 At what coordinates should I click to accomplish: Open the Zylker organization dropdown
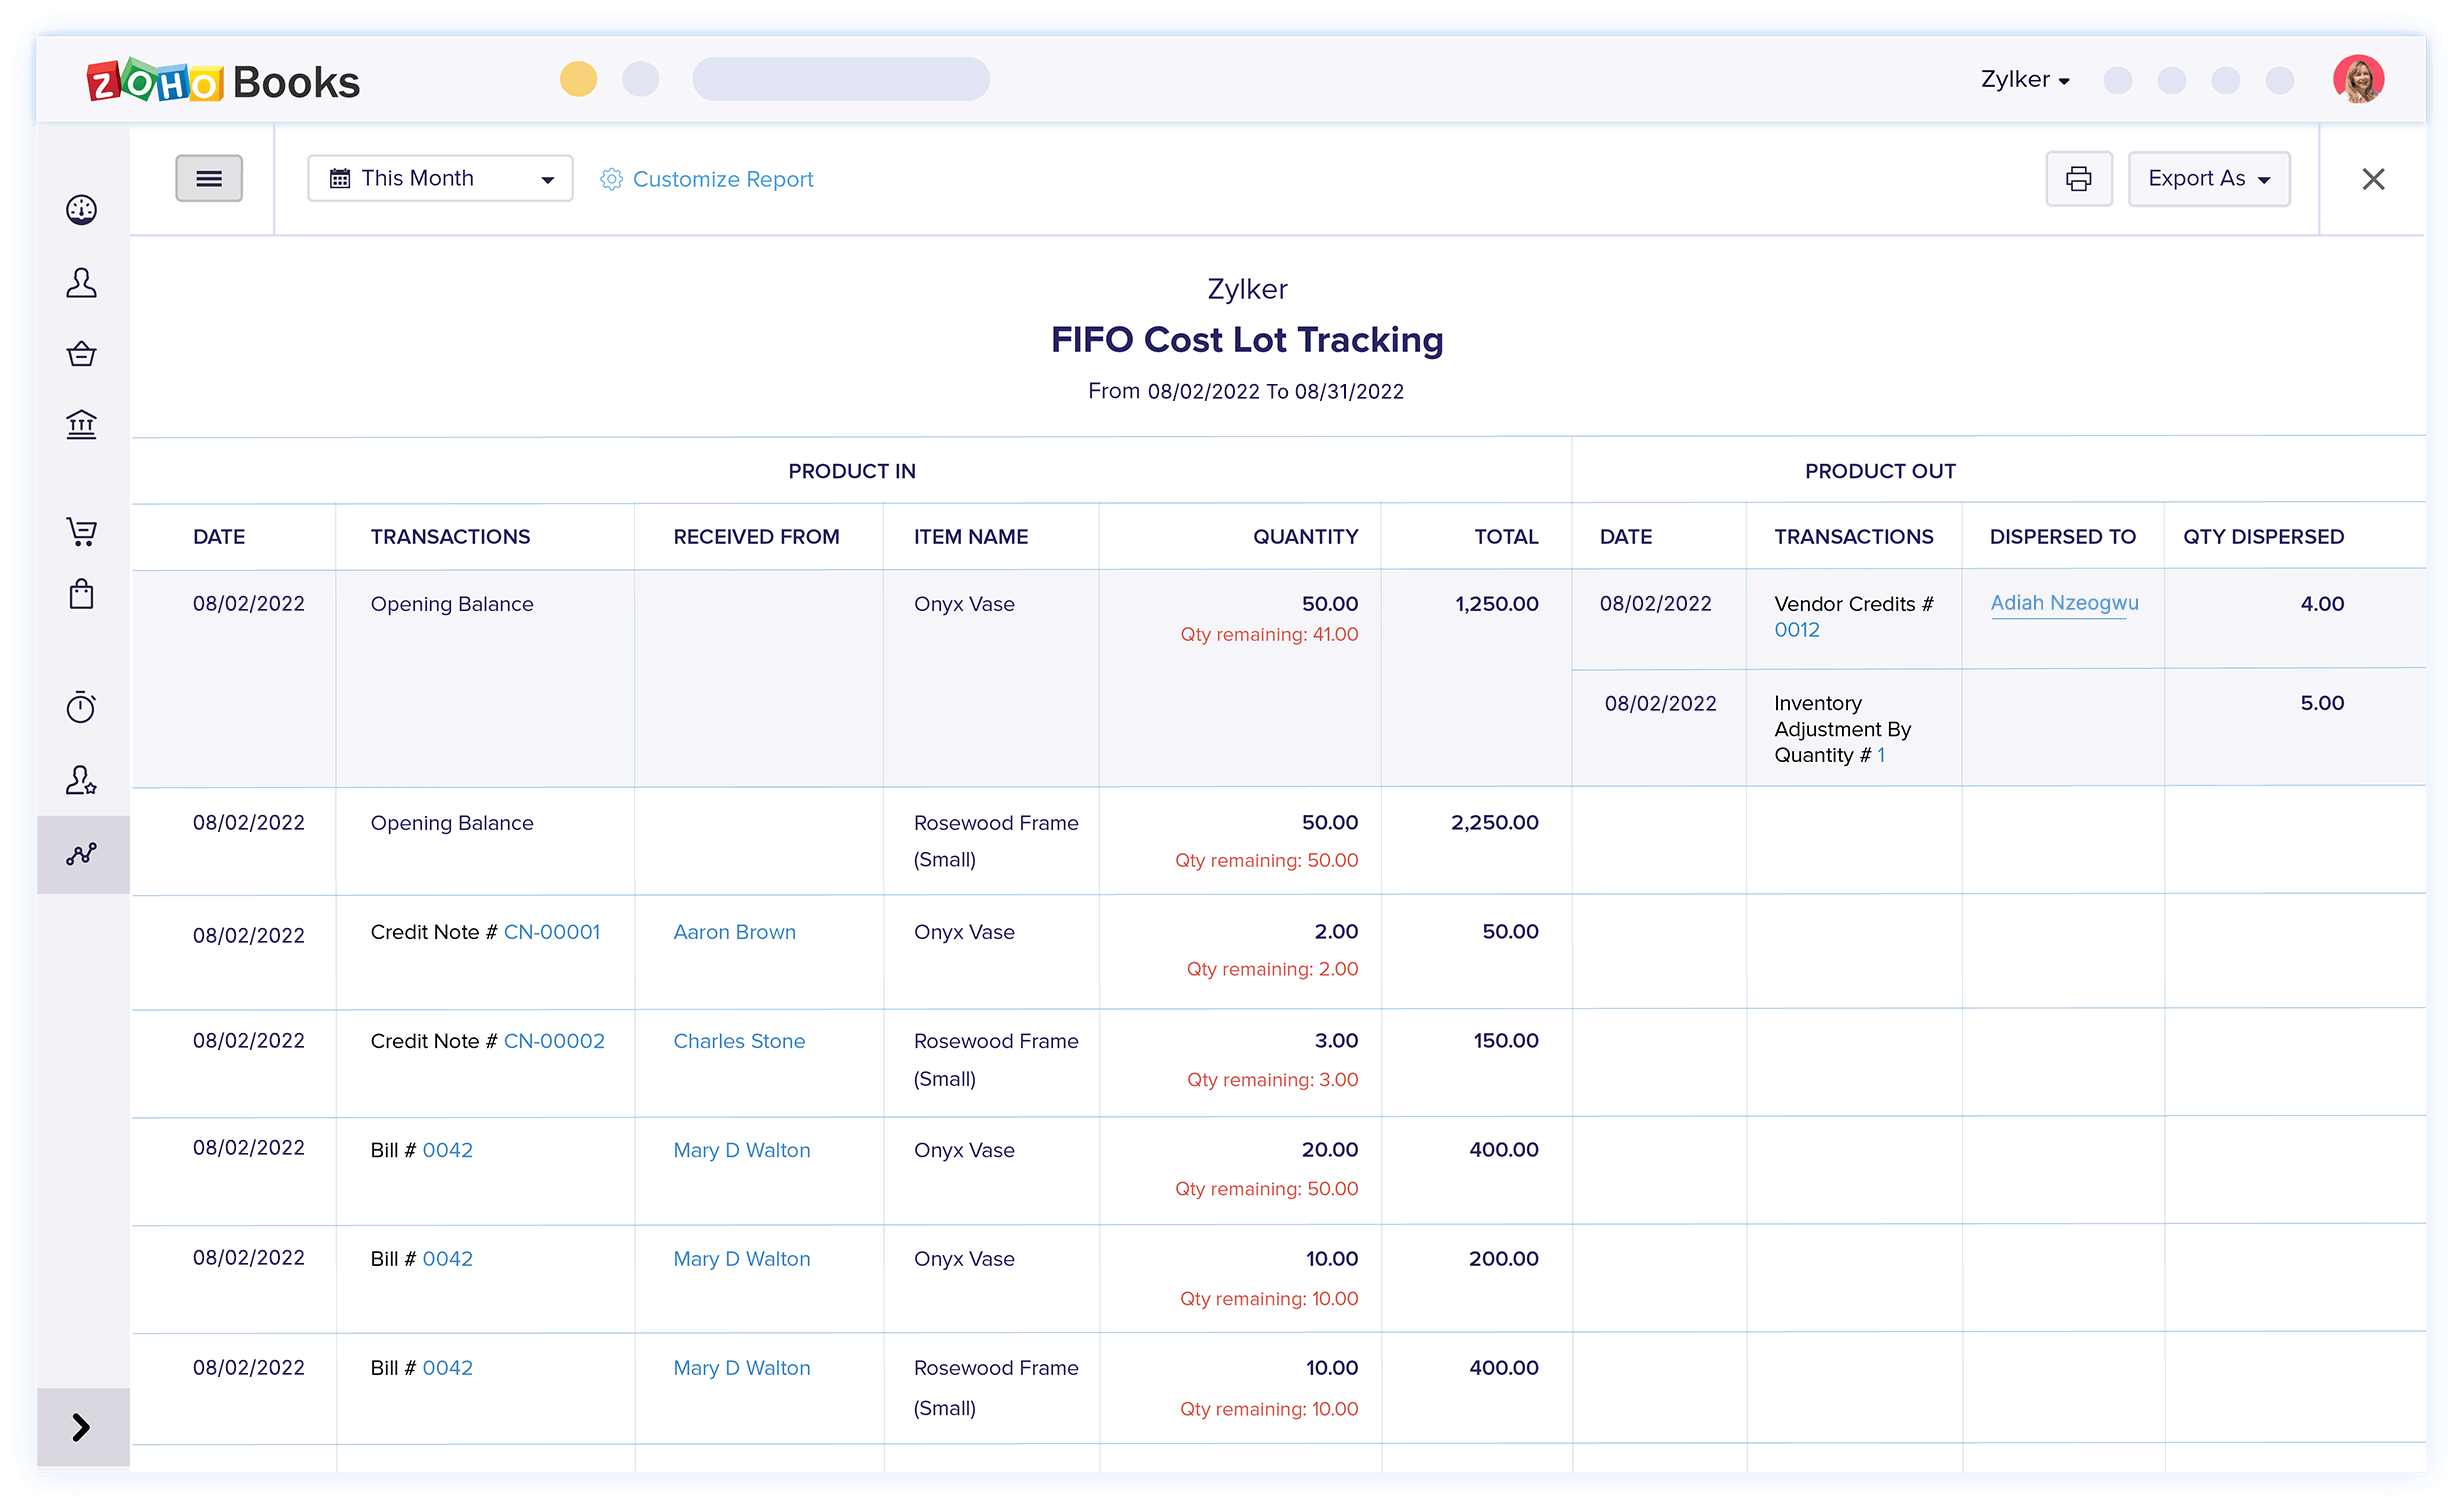[2022, 80]
